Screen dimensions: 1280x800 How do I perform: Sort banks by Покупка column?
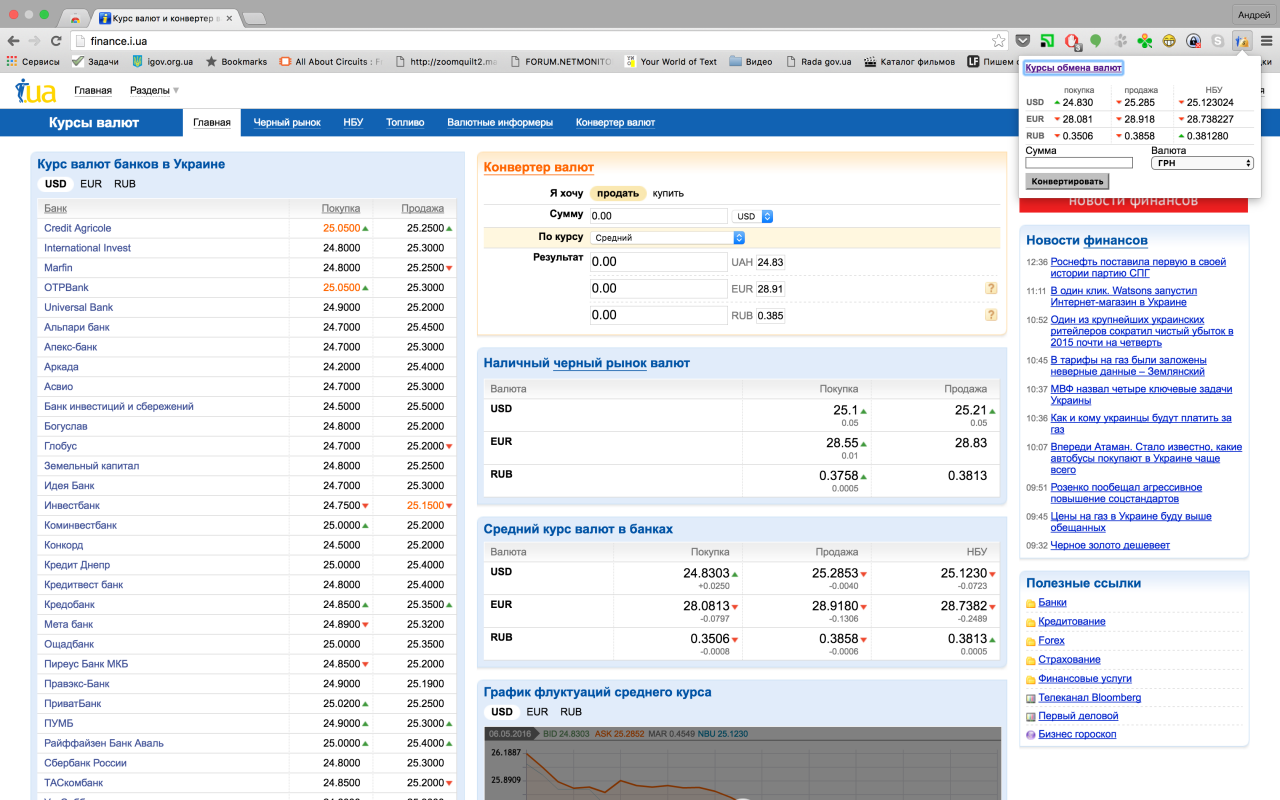(341, 208)
